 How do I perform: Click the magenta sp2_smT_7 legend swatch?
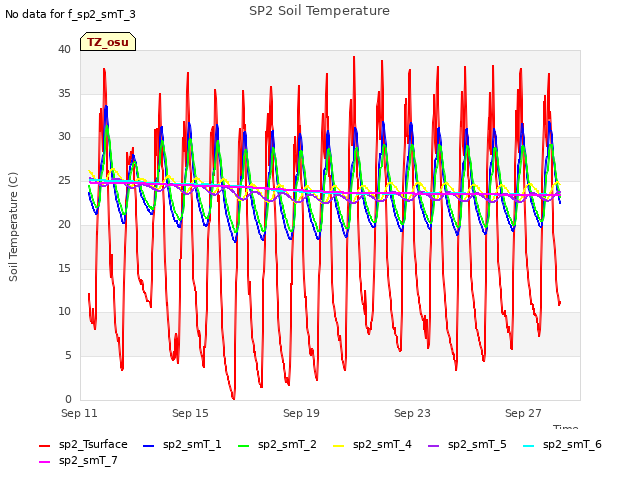pyautogui.click(x=44, y=462)
